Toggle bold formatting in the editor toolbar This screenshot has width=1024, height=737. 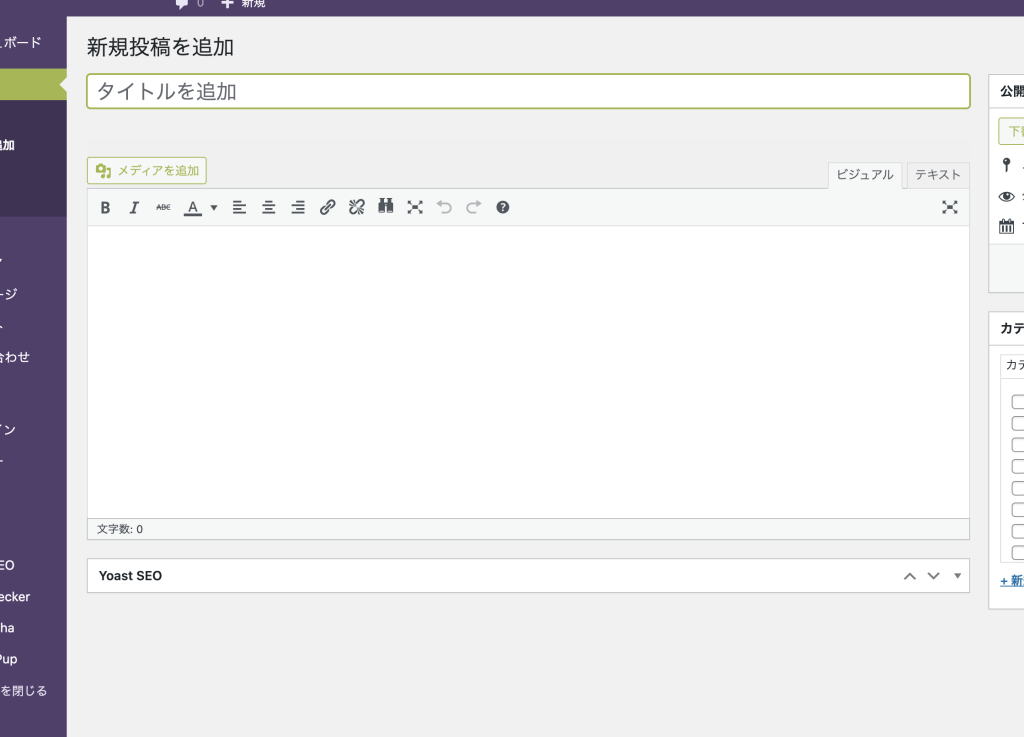pyautogui.click(x=105, y=208)
